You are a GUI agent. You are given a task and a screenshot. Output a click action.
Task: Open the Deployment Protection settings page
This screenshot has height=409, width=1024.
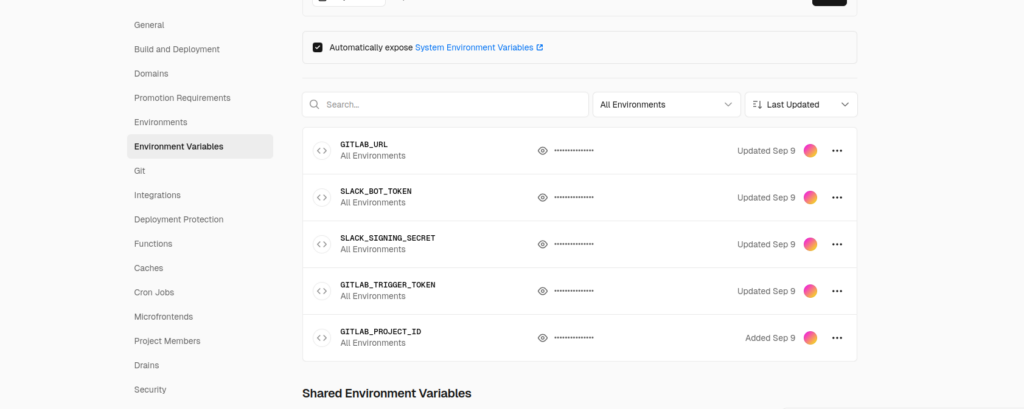pos(179,219)
